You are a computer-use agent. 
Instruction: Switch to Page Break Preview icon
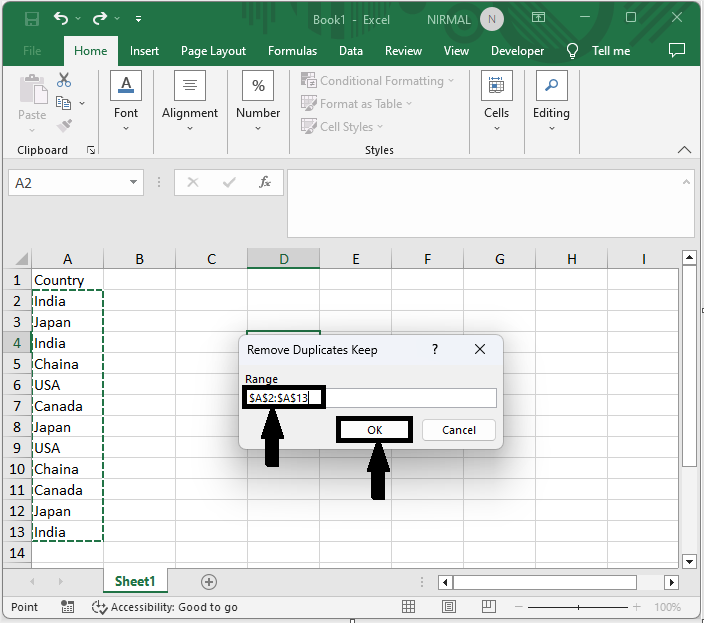488,607
